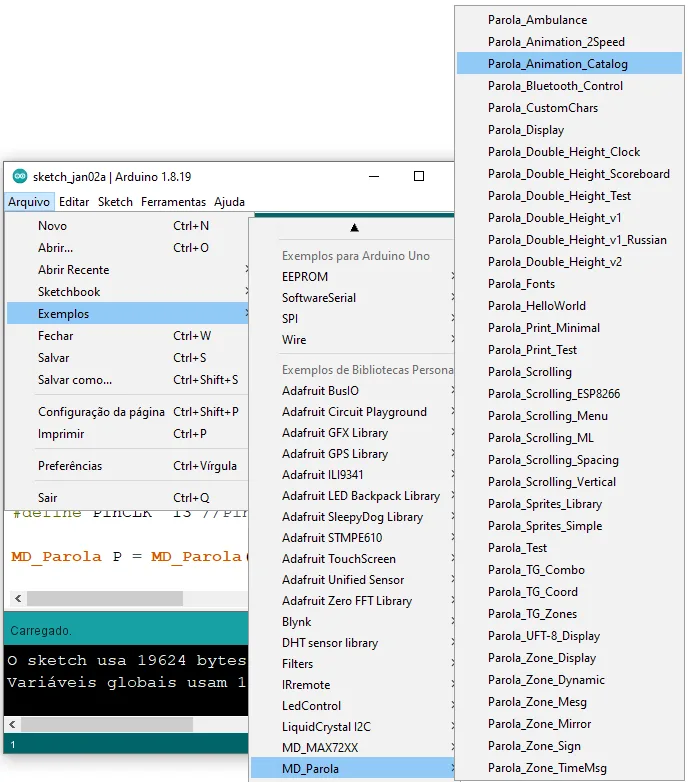
Task: Expand Blynk examples
Action: (x=352, y=622)
